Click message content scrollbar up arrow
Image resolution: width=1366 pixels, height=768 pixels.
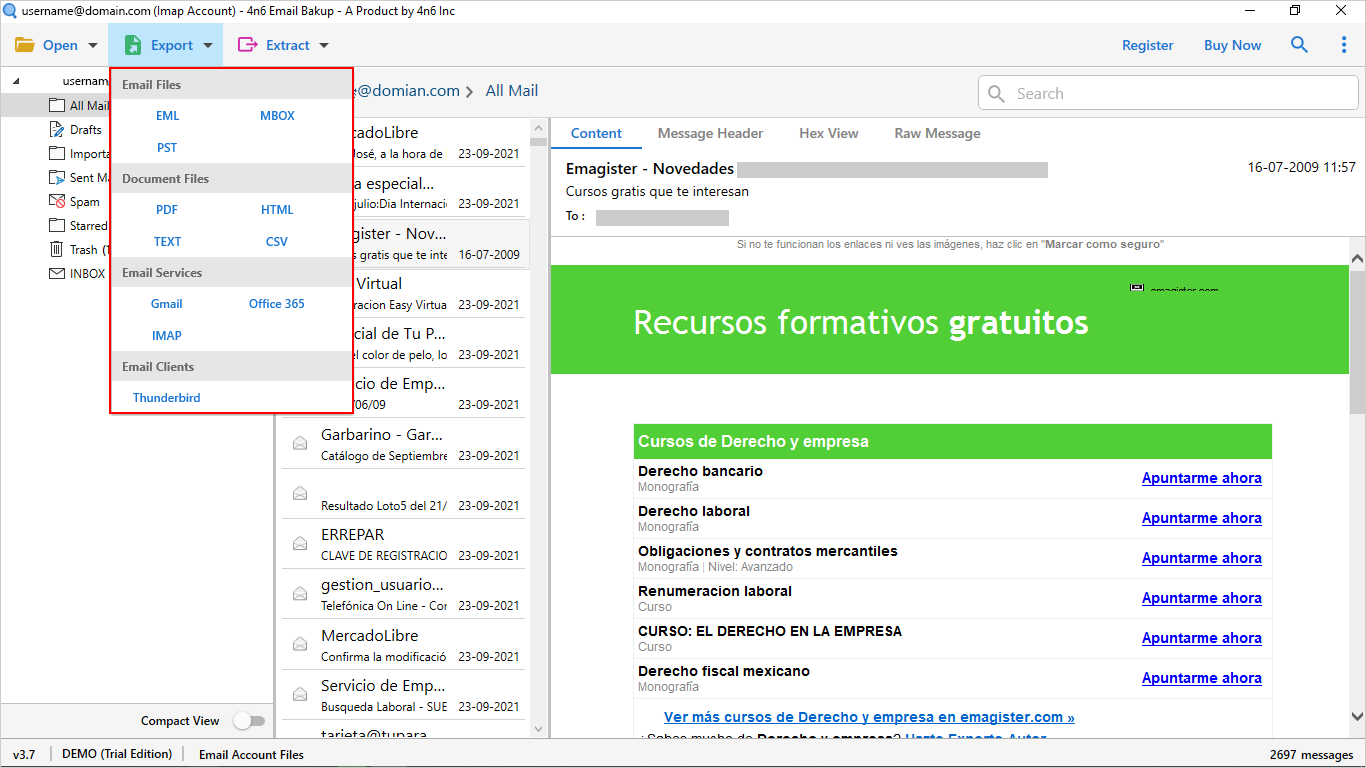[x=1357, y=259]
